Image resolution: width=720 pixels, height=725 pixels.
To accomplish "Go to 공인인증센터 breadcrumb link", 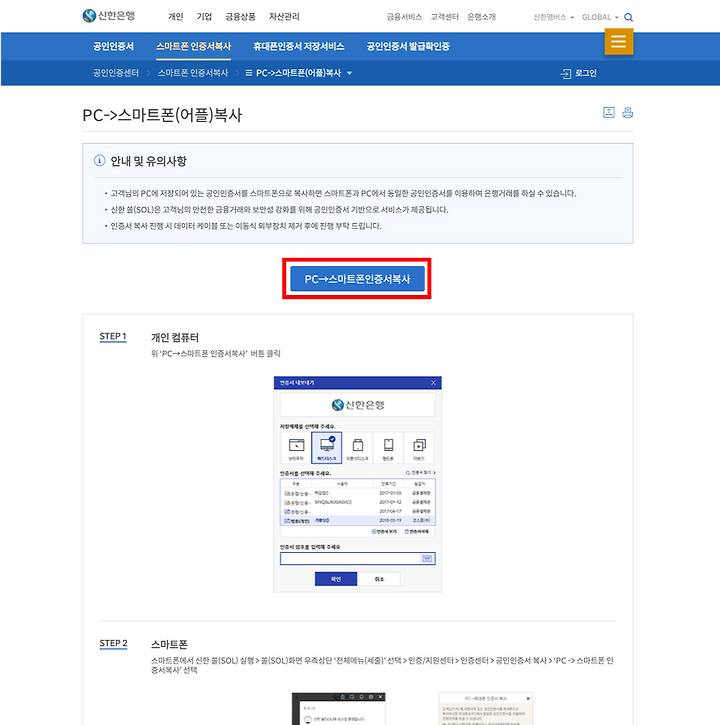I will pyautogui.click(x=116, y=73).
